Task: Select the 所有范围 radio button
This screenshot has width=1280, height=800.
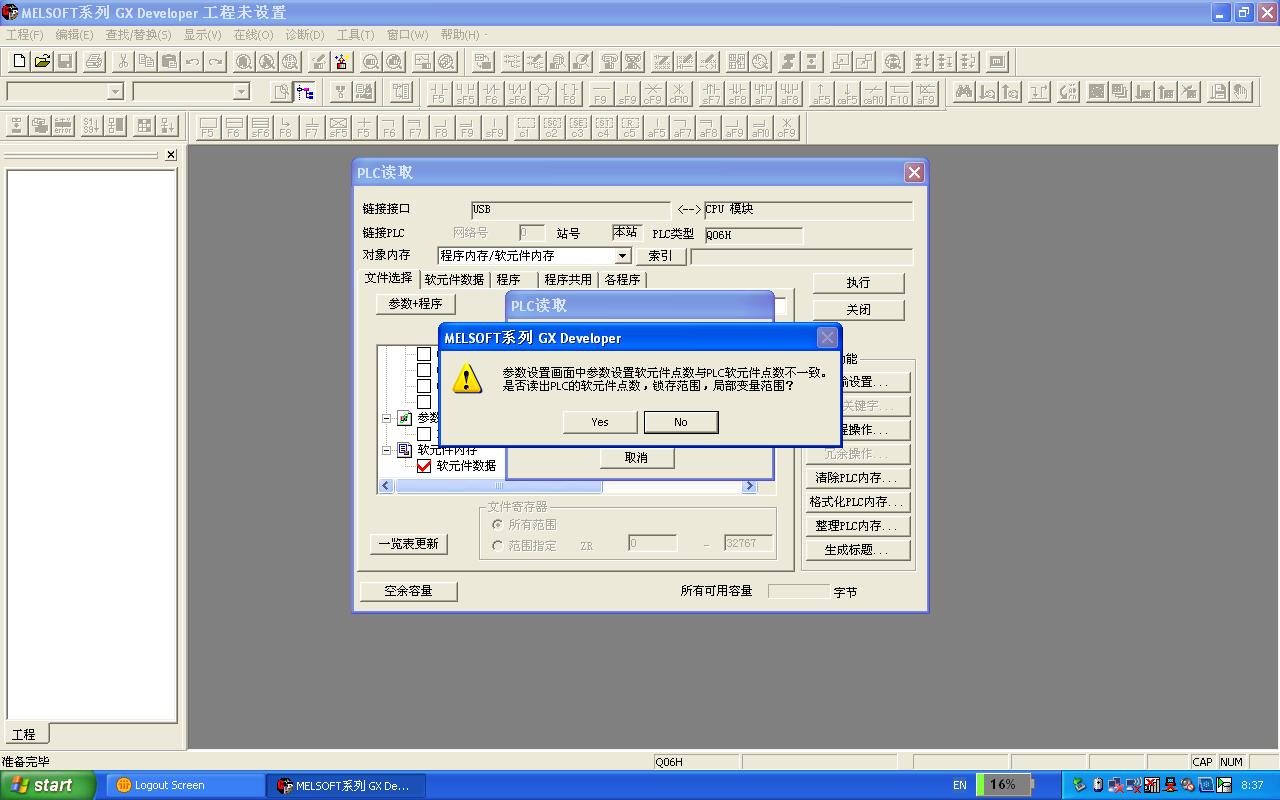Action: [497, 524]
